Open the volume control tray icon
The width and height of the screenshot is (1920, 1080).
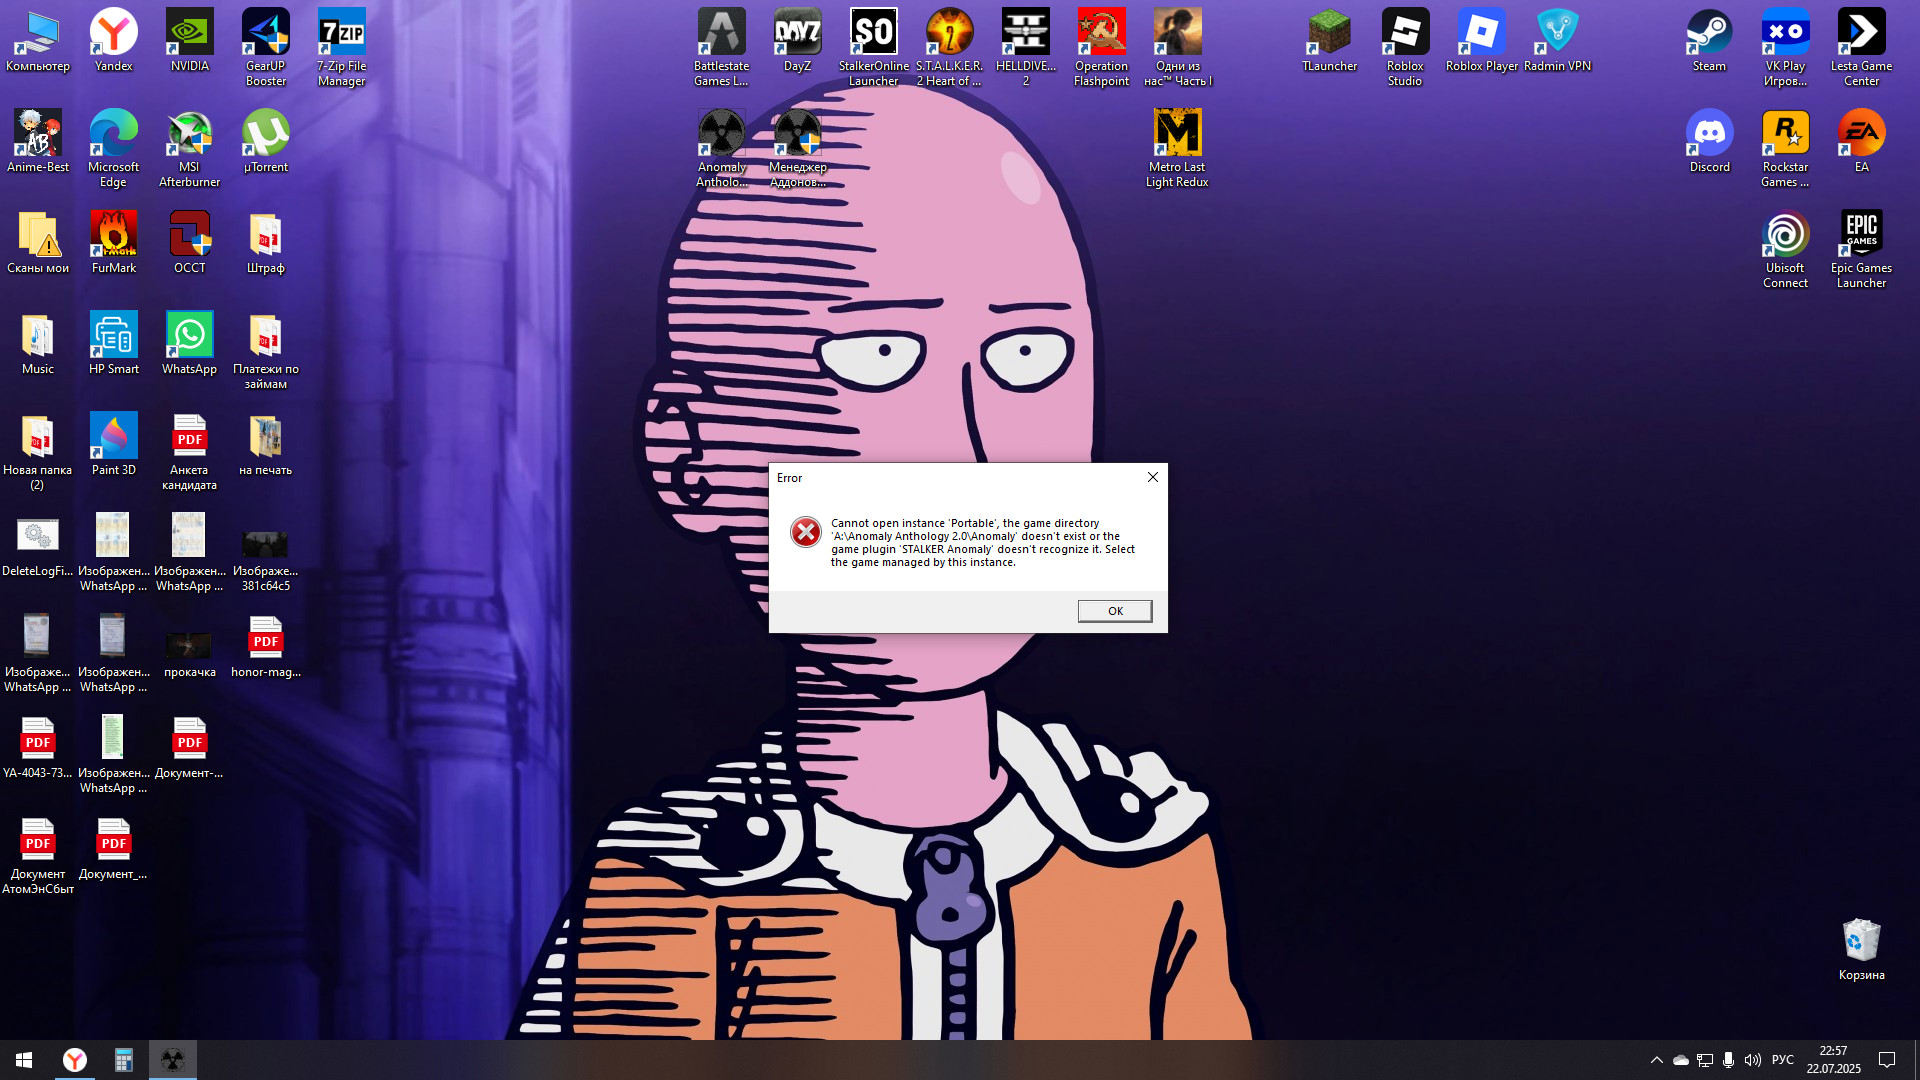(1752, 1060)
